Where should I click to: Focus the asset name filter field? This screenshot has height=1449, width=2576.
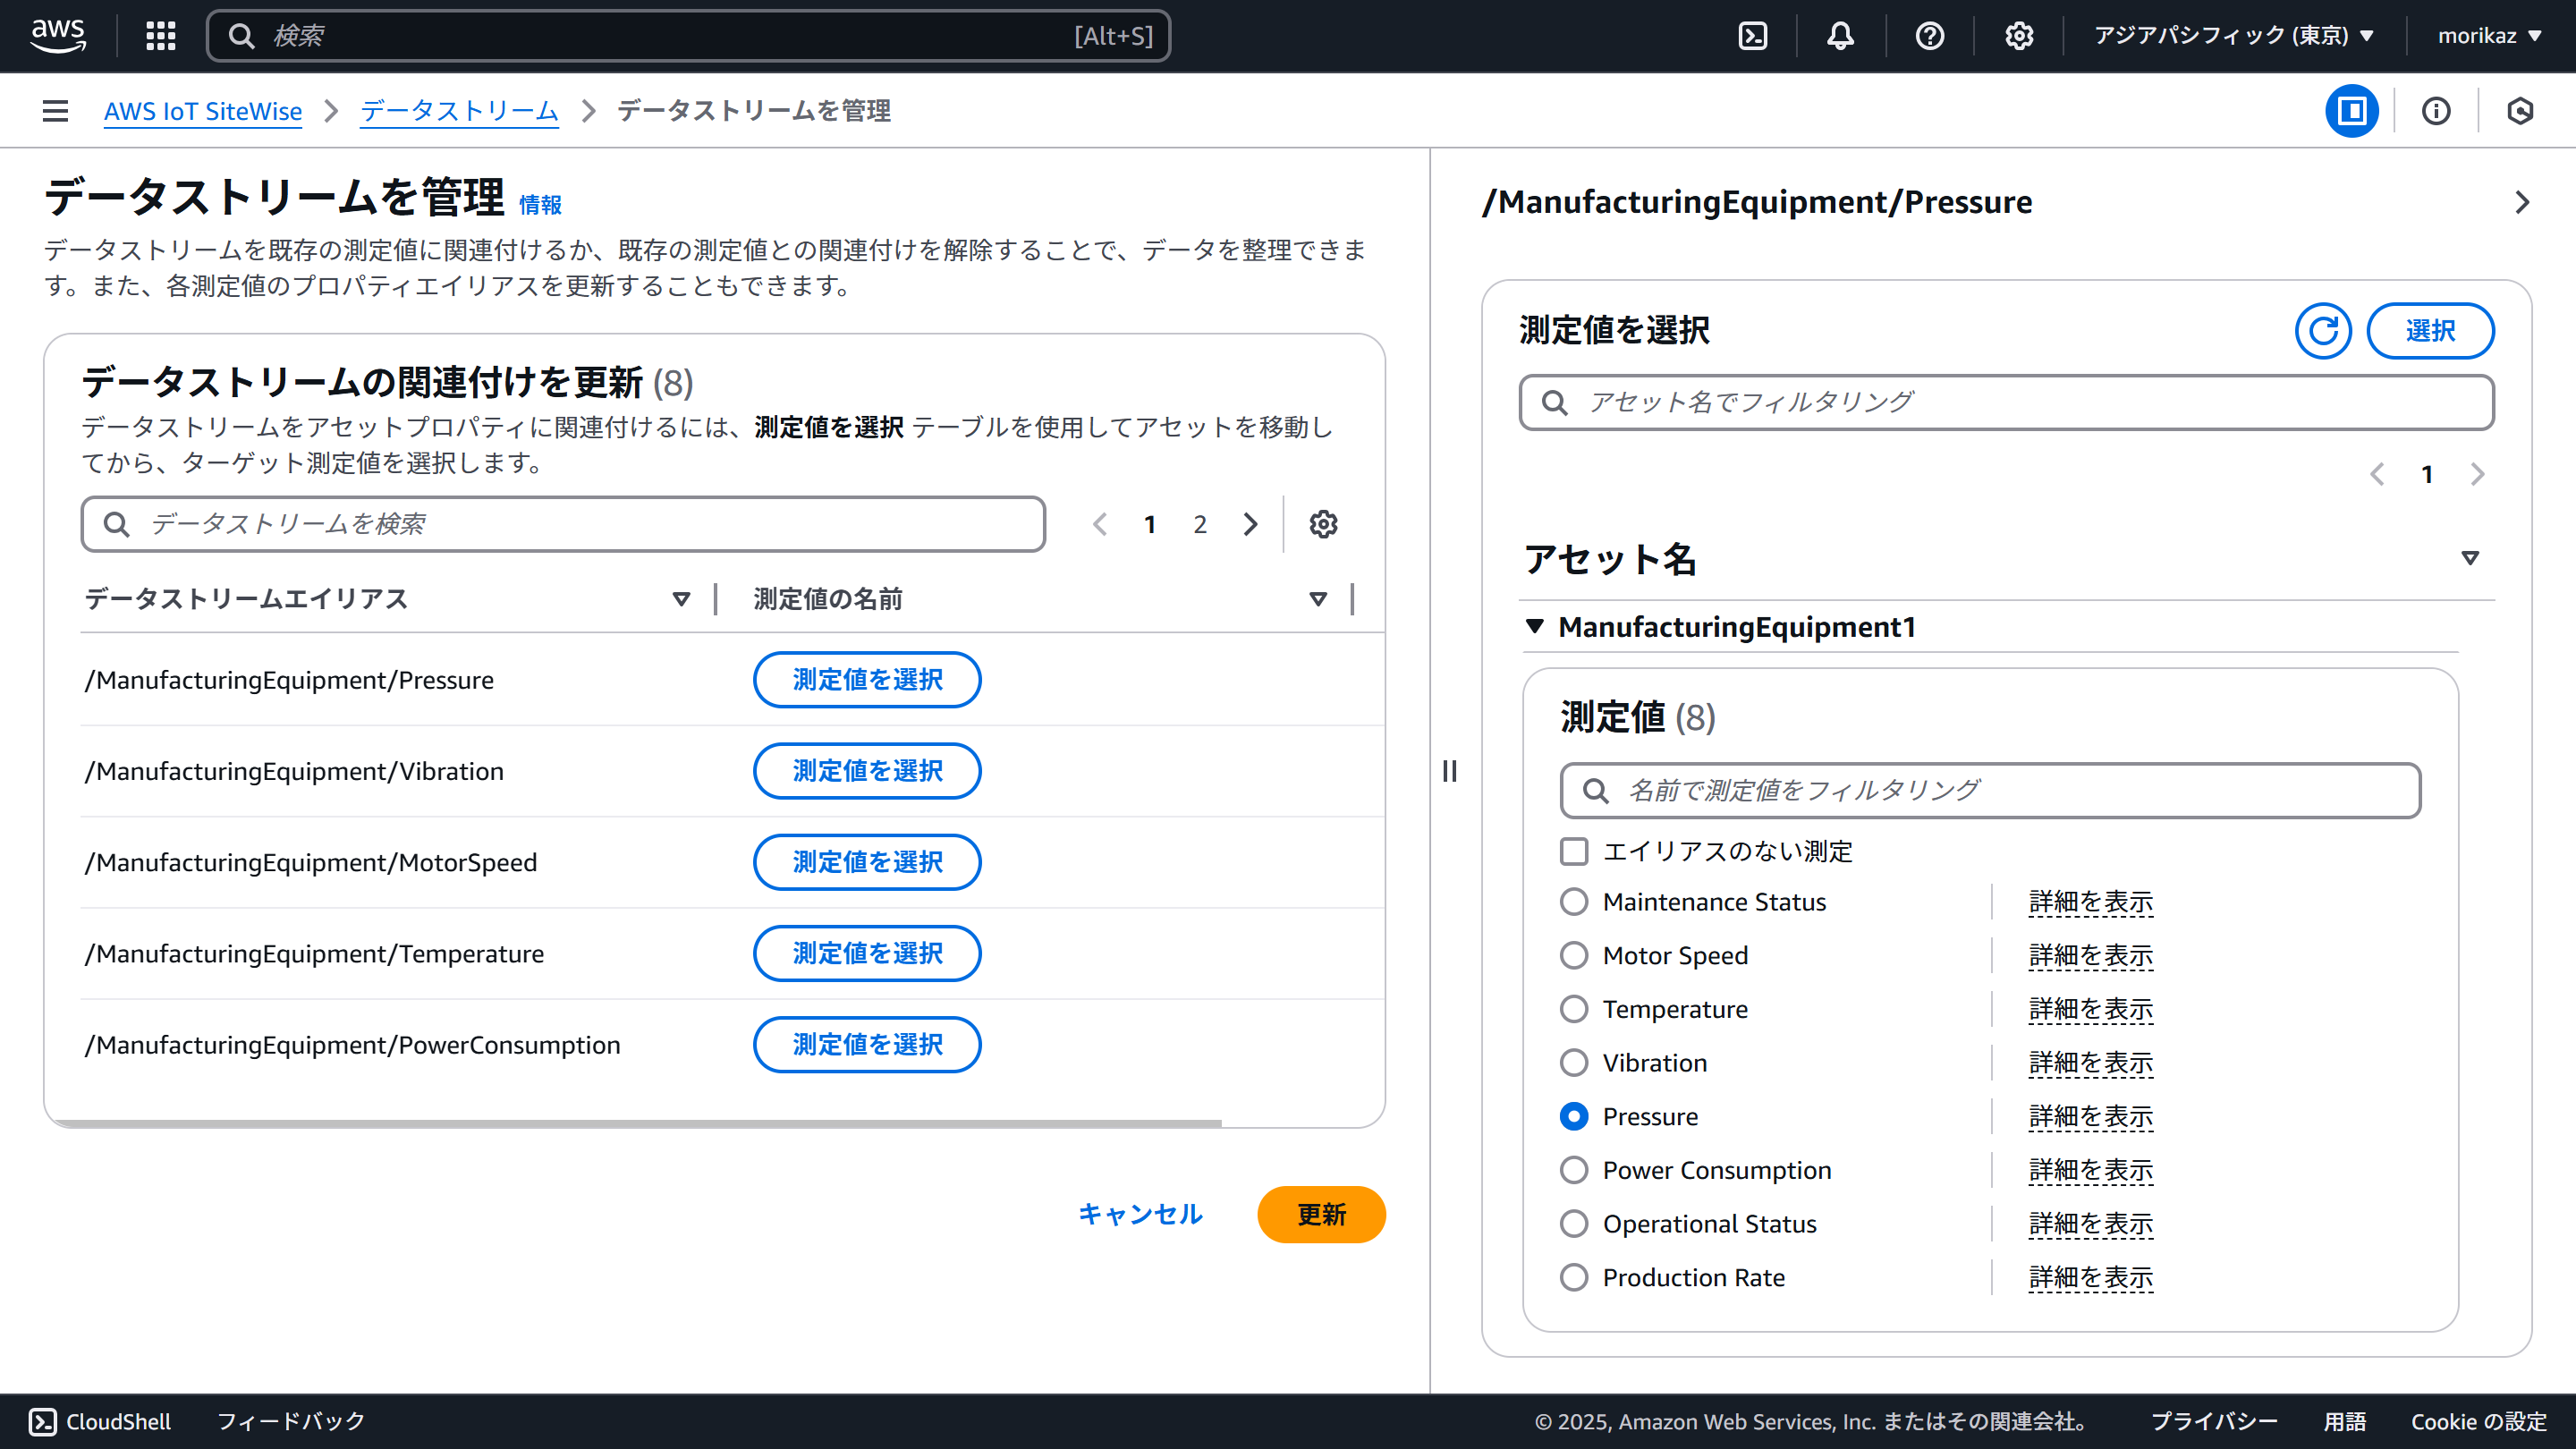click(x=2006, y=402)
